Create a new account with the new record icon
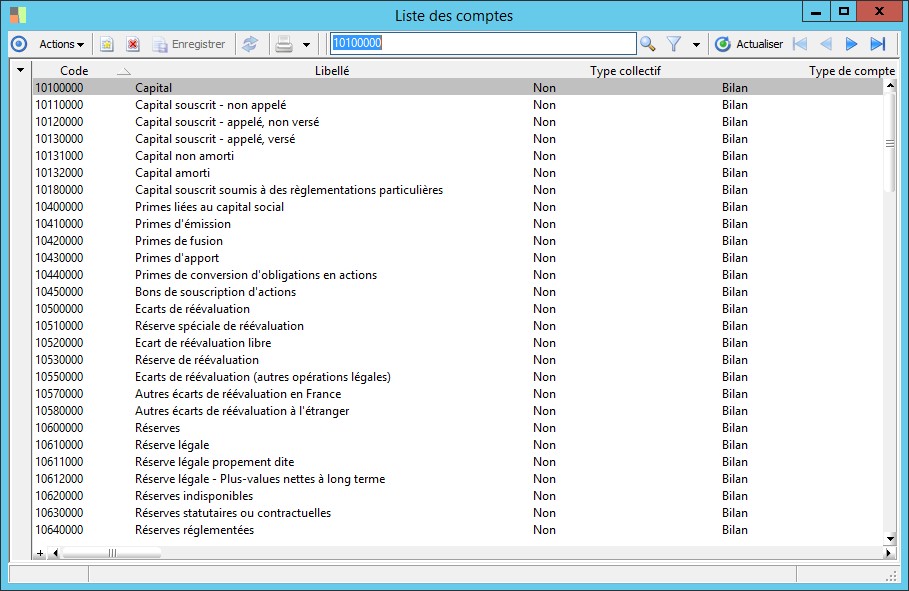The image size is (909, 591). (x=107, y=44)
